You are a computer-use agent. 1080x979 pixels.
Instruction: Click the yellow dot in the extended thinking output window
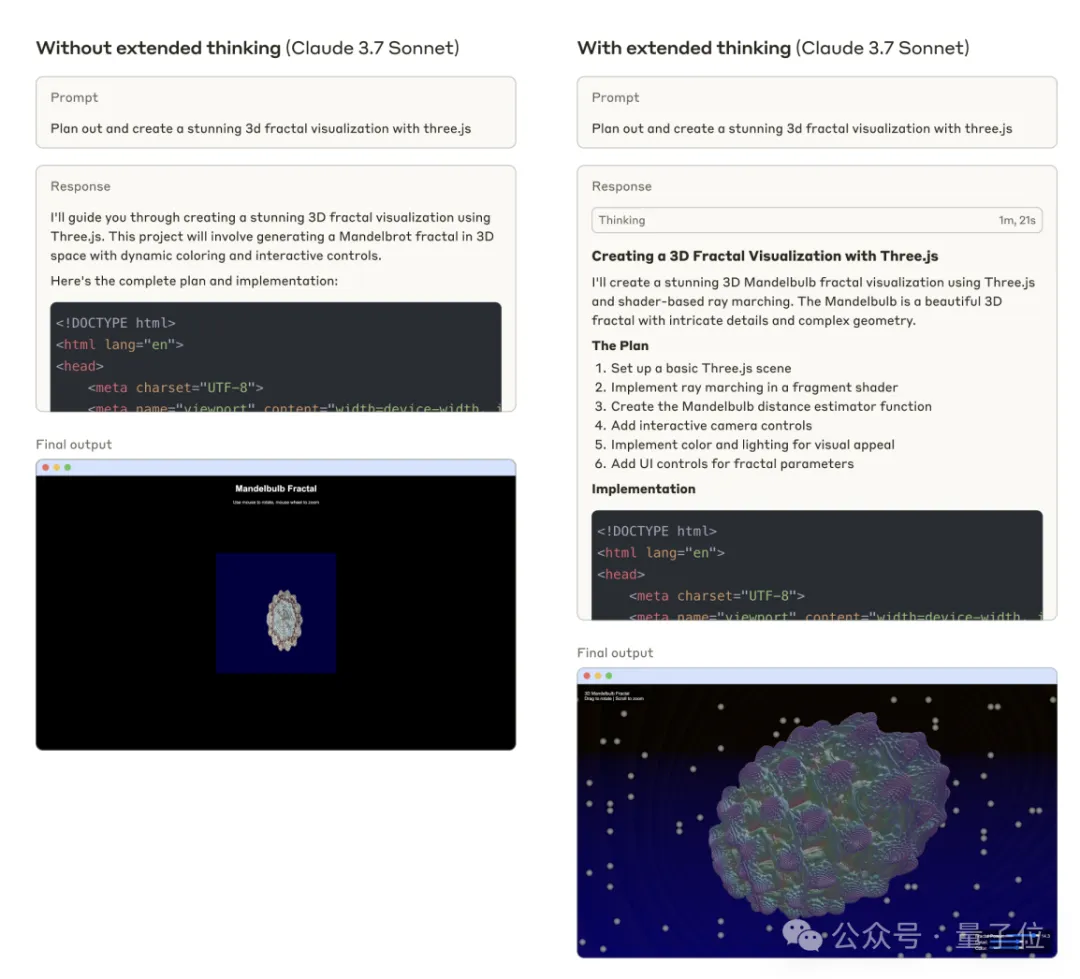pyautogui.click(x=598, y=676)
